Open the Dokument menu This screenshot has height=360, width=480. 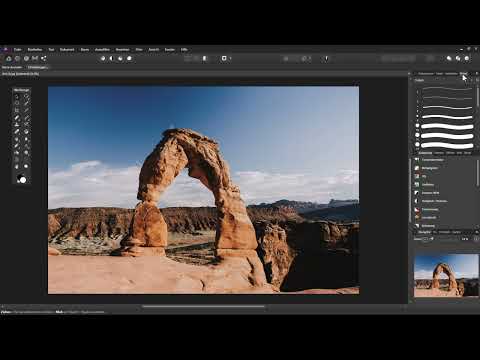(x=67, y=50)
